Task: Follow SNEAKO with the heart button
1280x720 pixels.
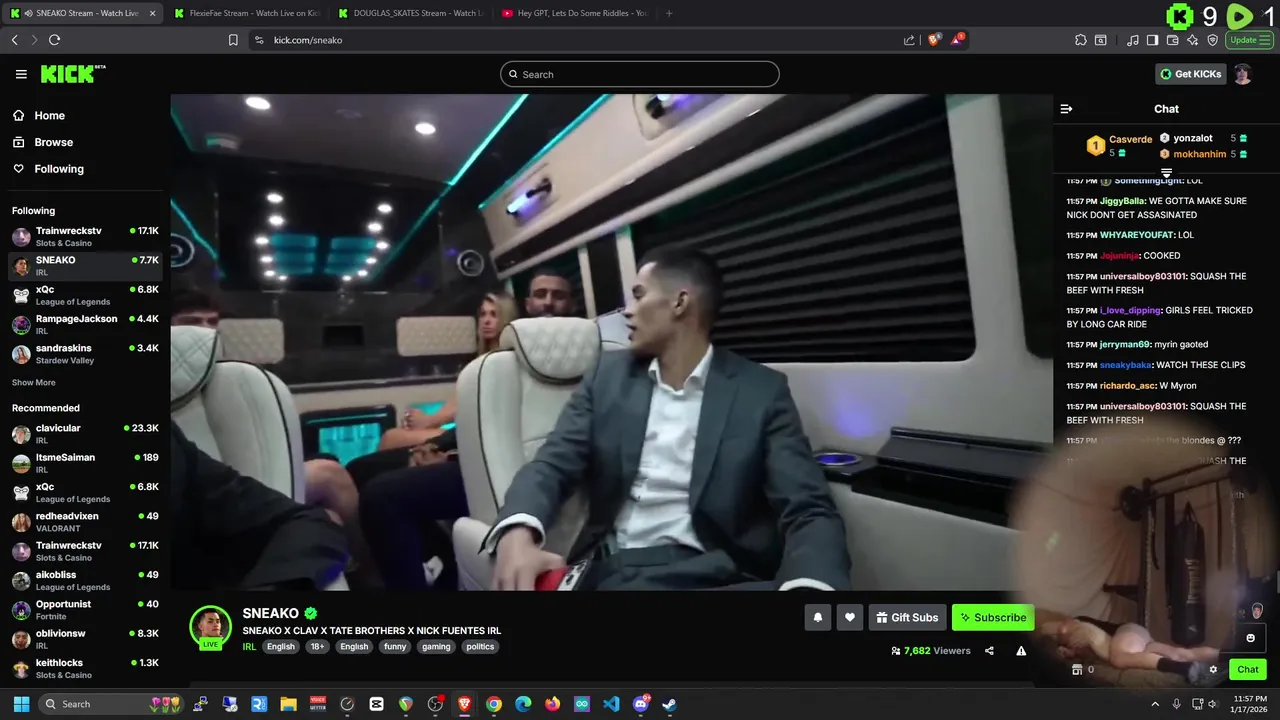Action: 850,618
